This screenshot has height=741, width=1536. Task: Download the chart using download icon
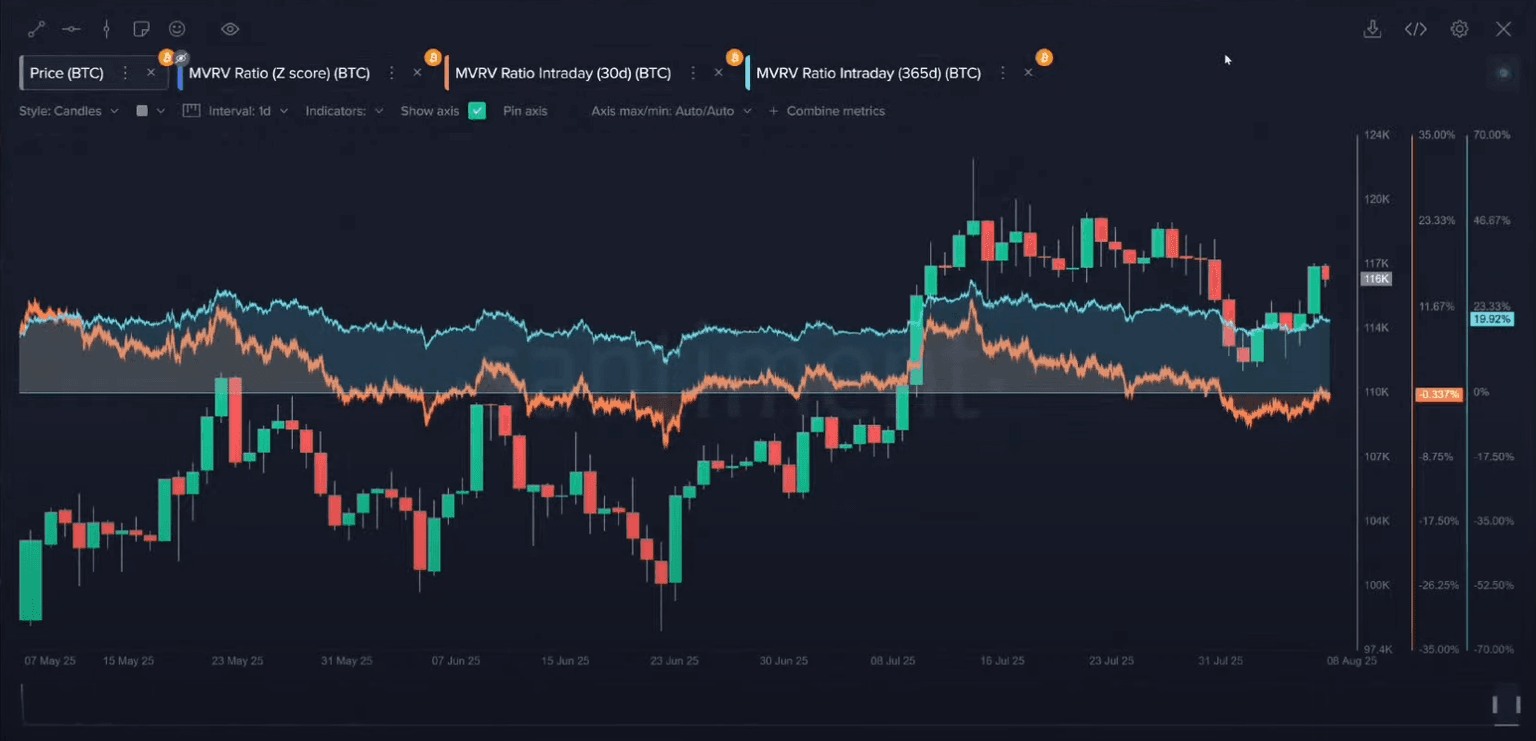coord(1372,29)
